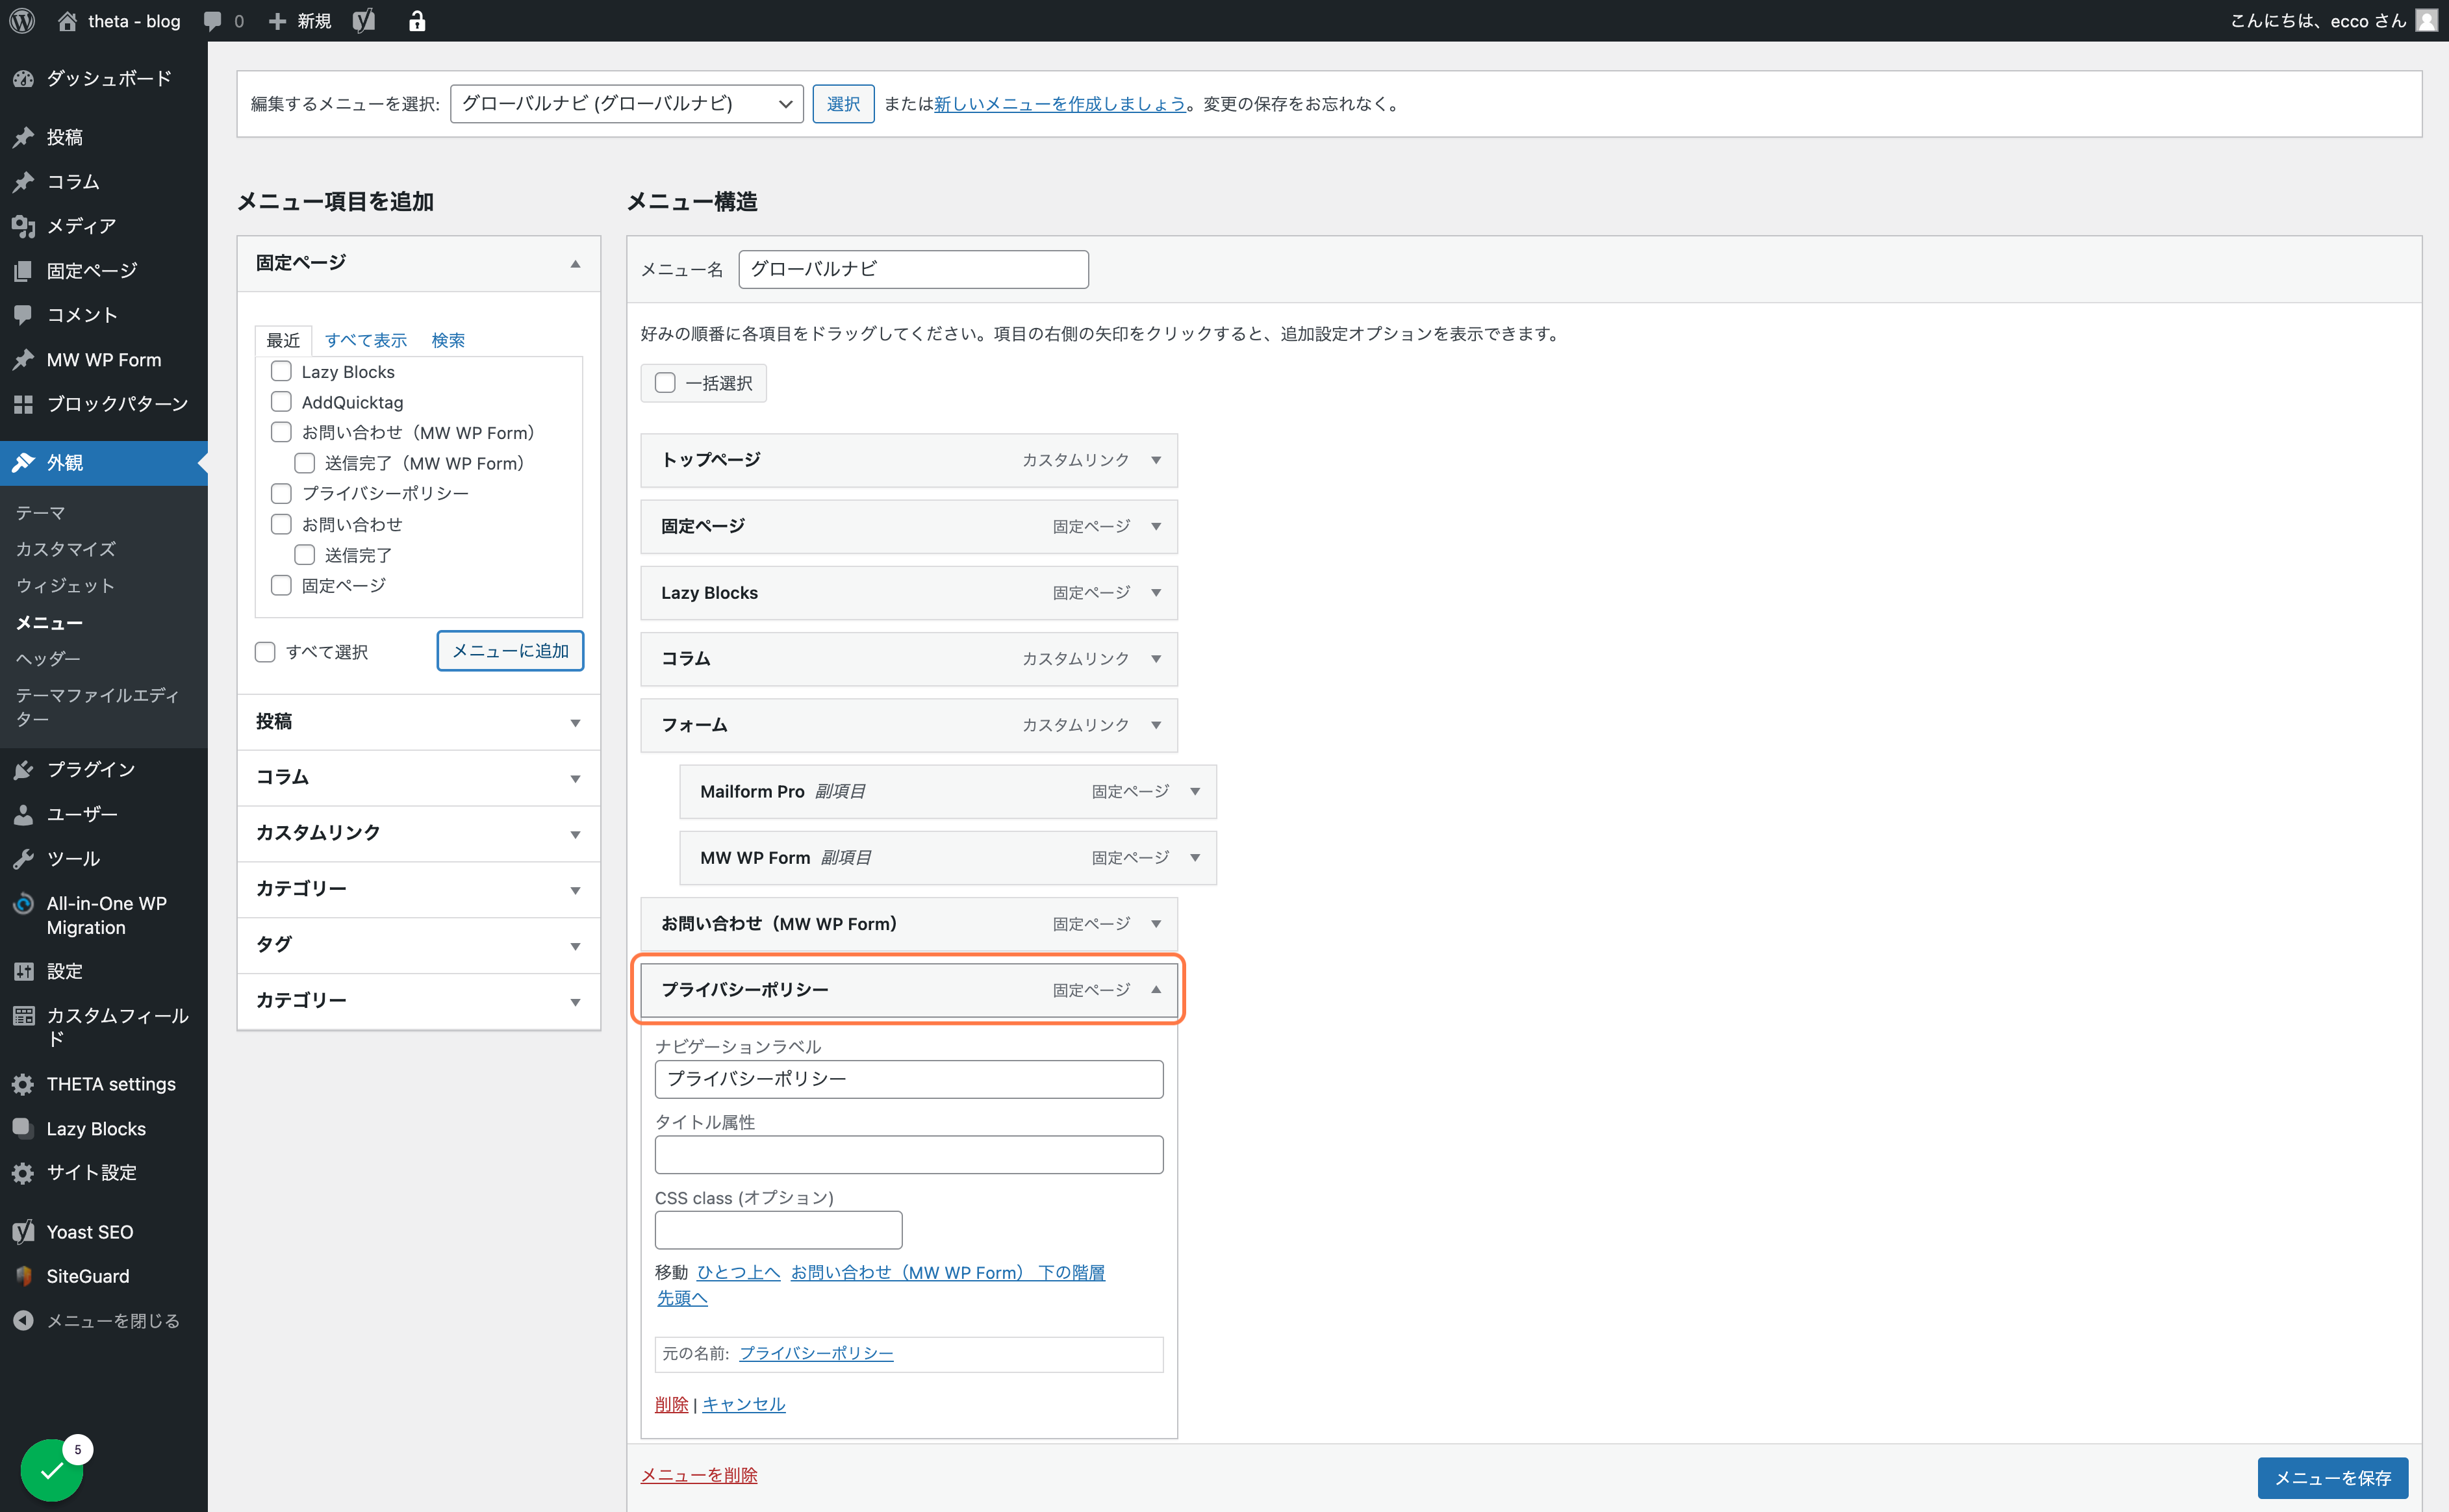The width and height of the screenshot is (2449, 1512).
Task: Open MW WP Form in sidebar
Action: point(104,359)
